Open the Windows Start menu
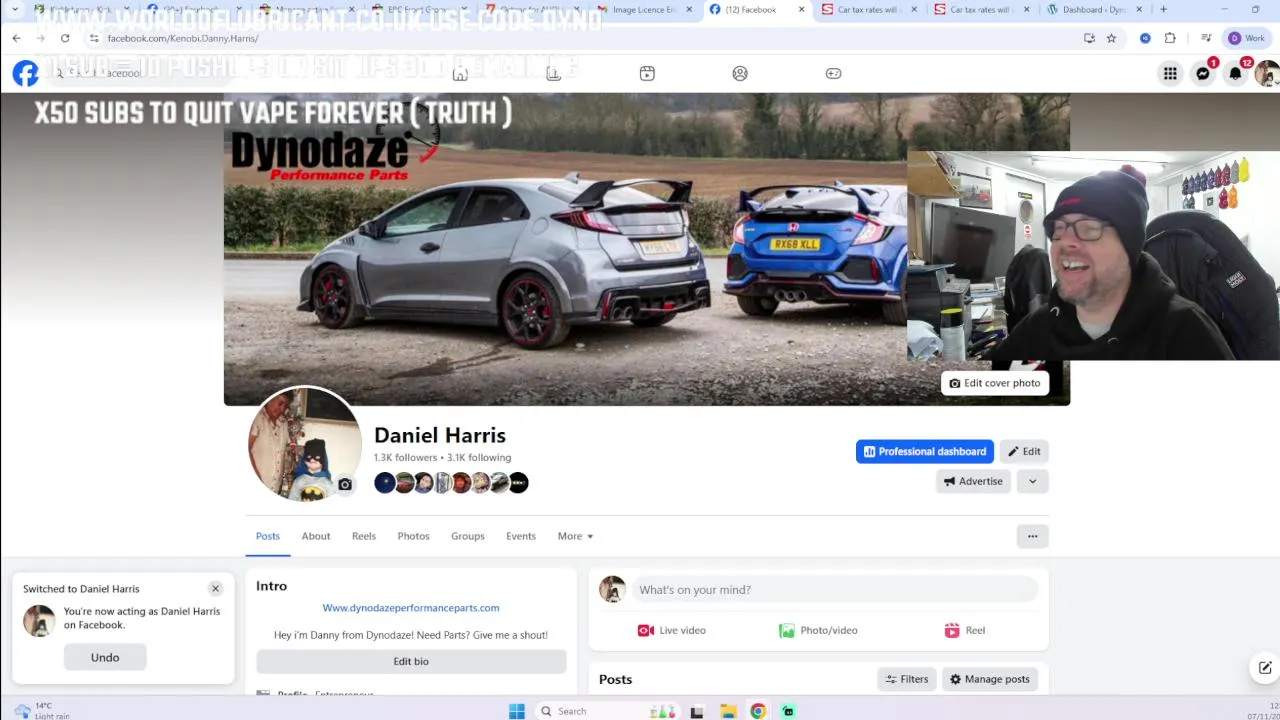Viewport: 1280px width, 720px height. (516, 711)
